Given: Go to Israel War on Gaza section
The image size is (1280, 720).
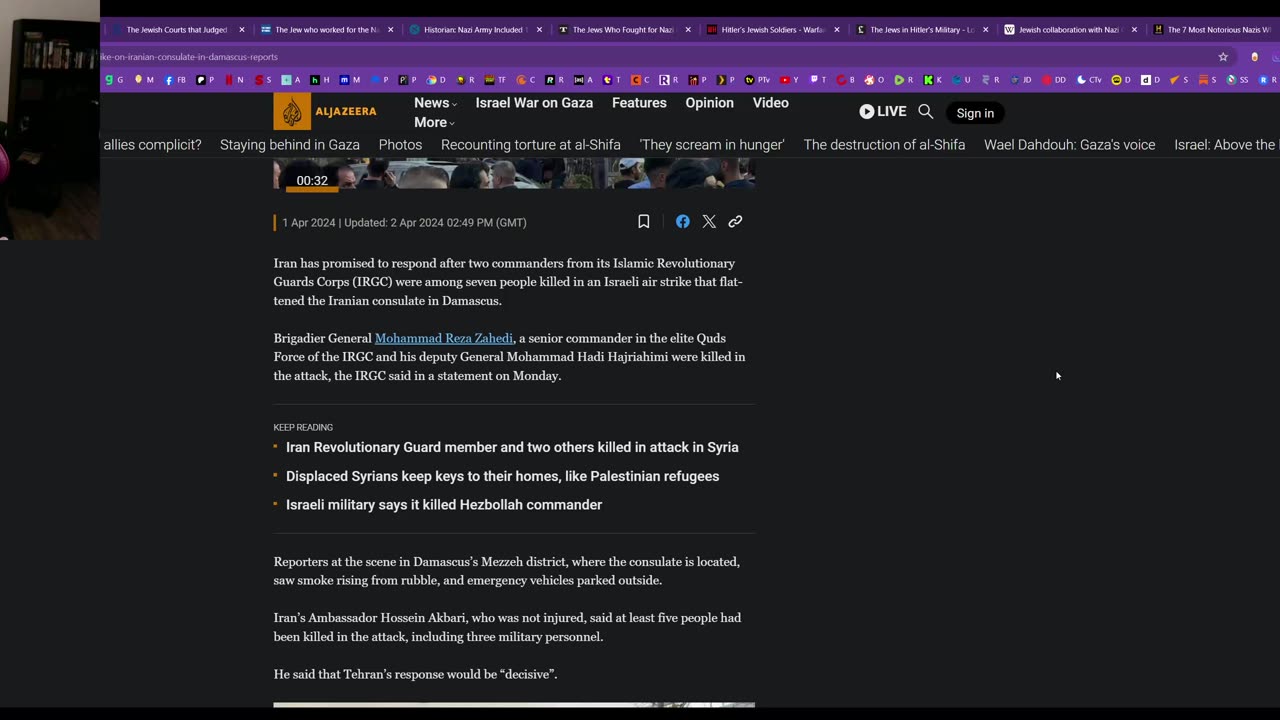Looking at the screenshot, I should [x=534, y=103].
